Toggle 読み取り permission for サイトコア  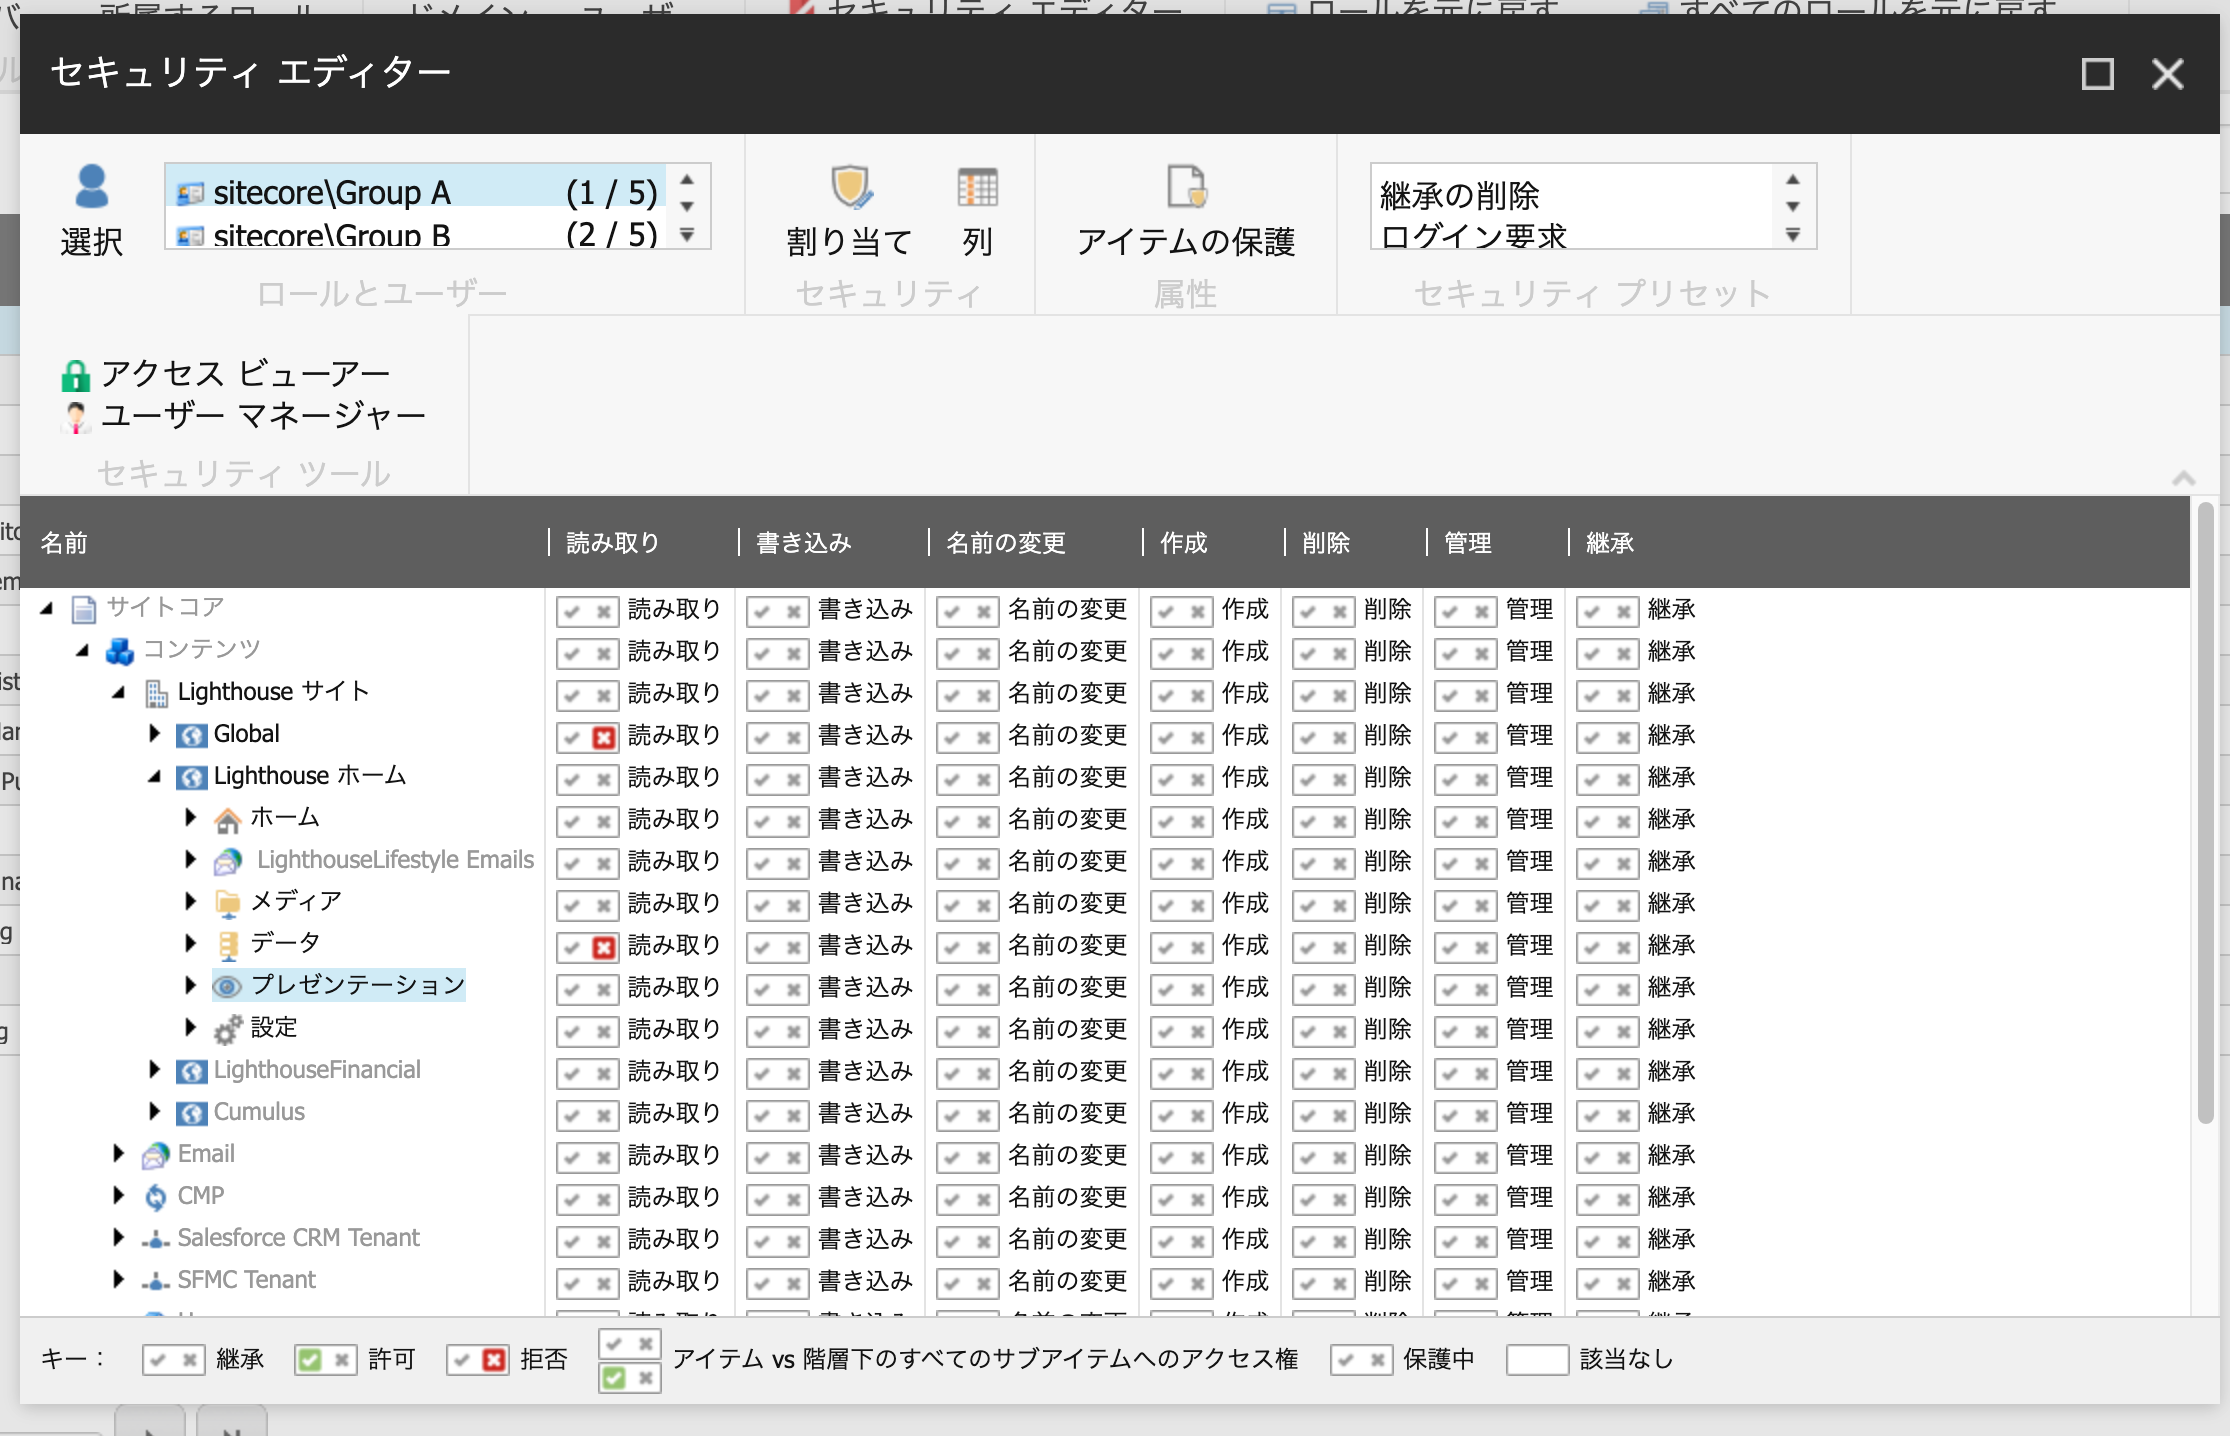[x=588, y=611]
